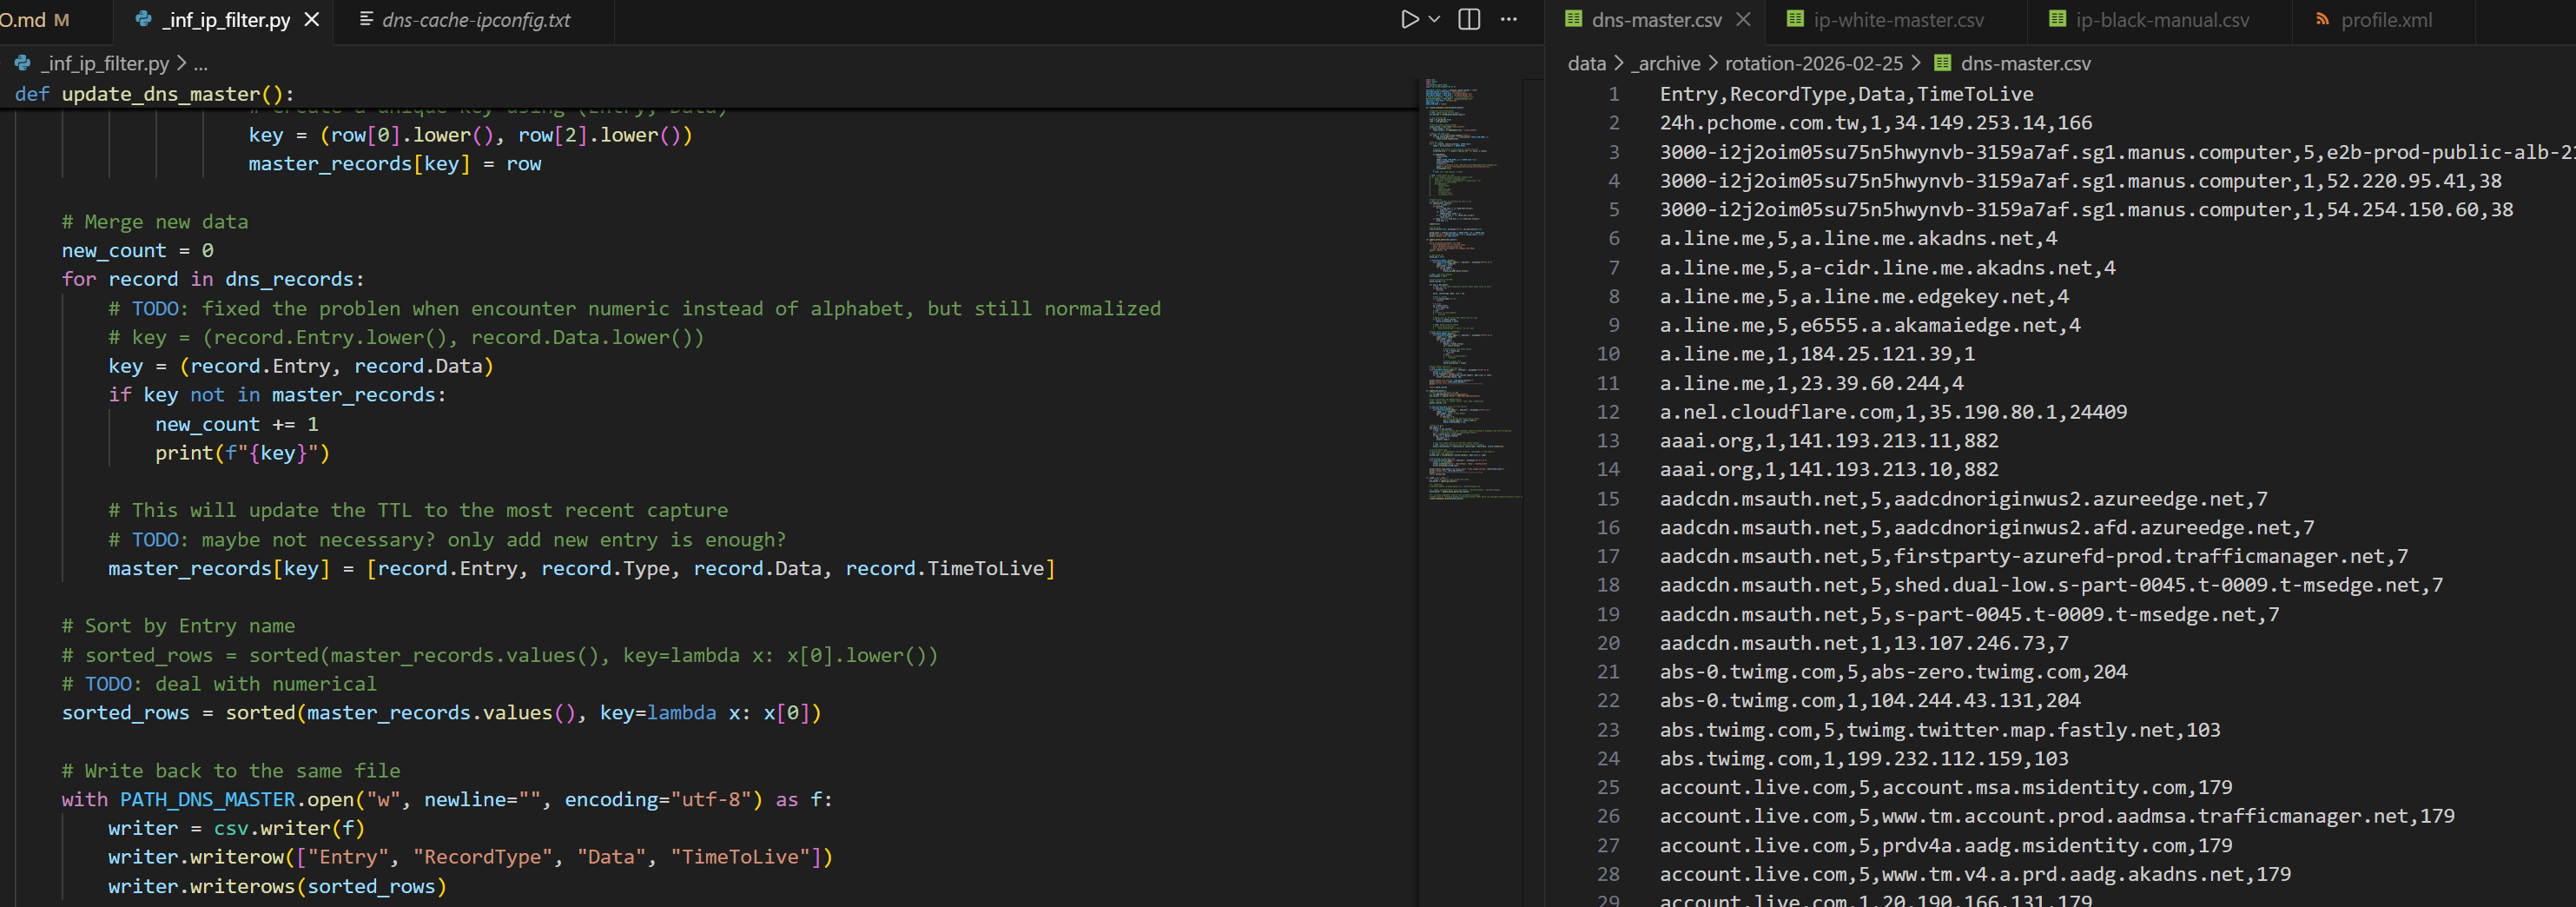2576x907 pixels.
Task: Click 'aaai.org,1,141.193.213.11,882' row
Action: click(1829, 441)
